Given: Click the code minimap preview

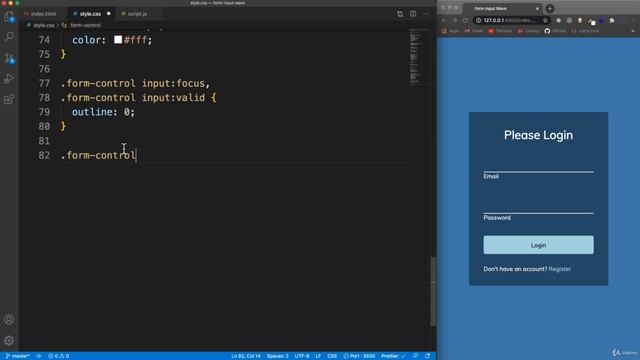Looking at the screenshot, I should (x=418, y=57).
